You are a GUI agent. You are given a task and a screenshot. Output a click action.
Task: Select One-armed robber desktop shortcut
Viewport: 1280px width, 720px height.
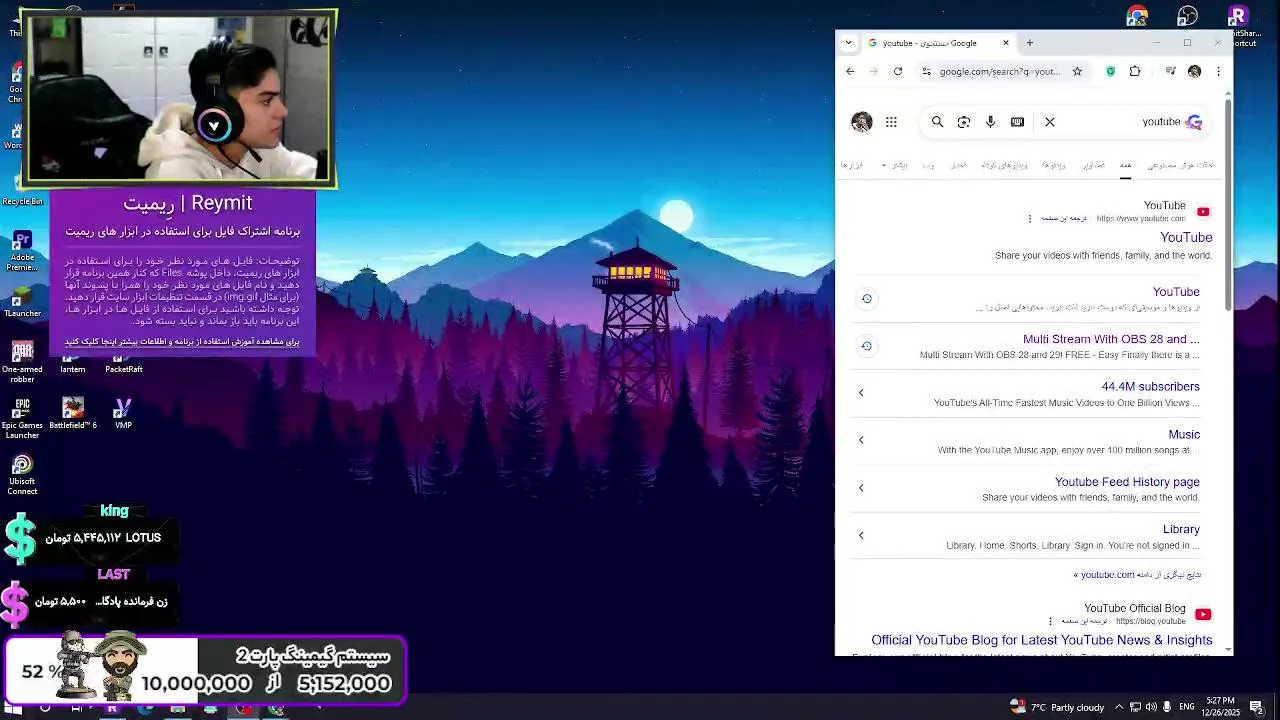(x=22, y=362)
